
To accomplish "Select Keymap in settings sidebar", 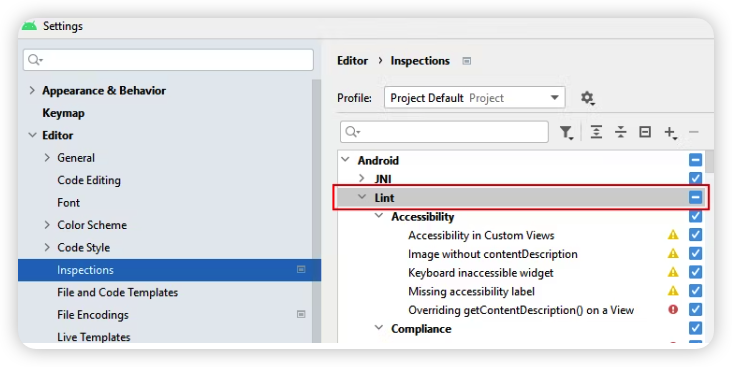I will pos(63,113).
